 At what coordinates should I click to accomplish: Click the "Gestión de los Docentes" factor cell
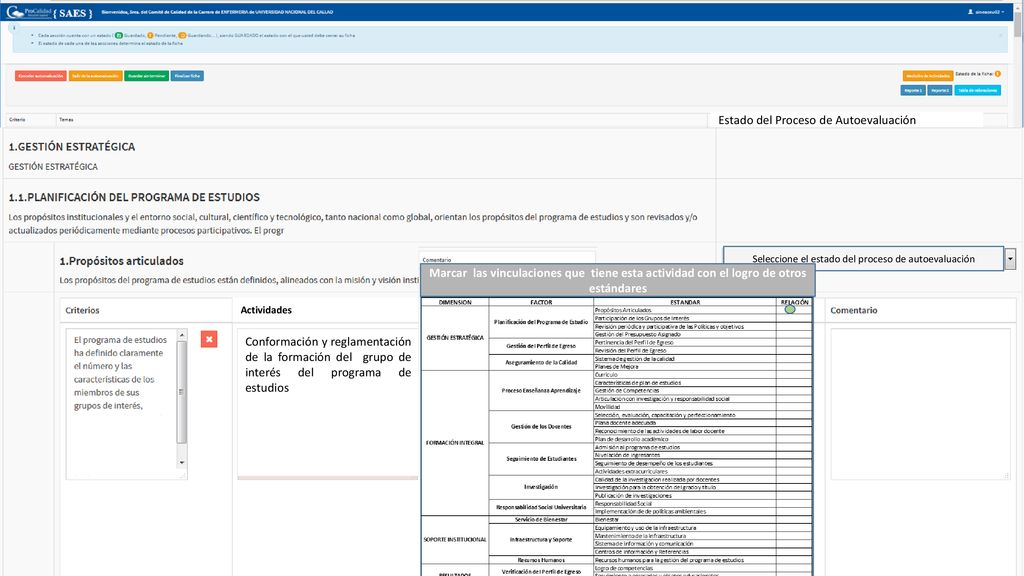pos(541,426)
